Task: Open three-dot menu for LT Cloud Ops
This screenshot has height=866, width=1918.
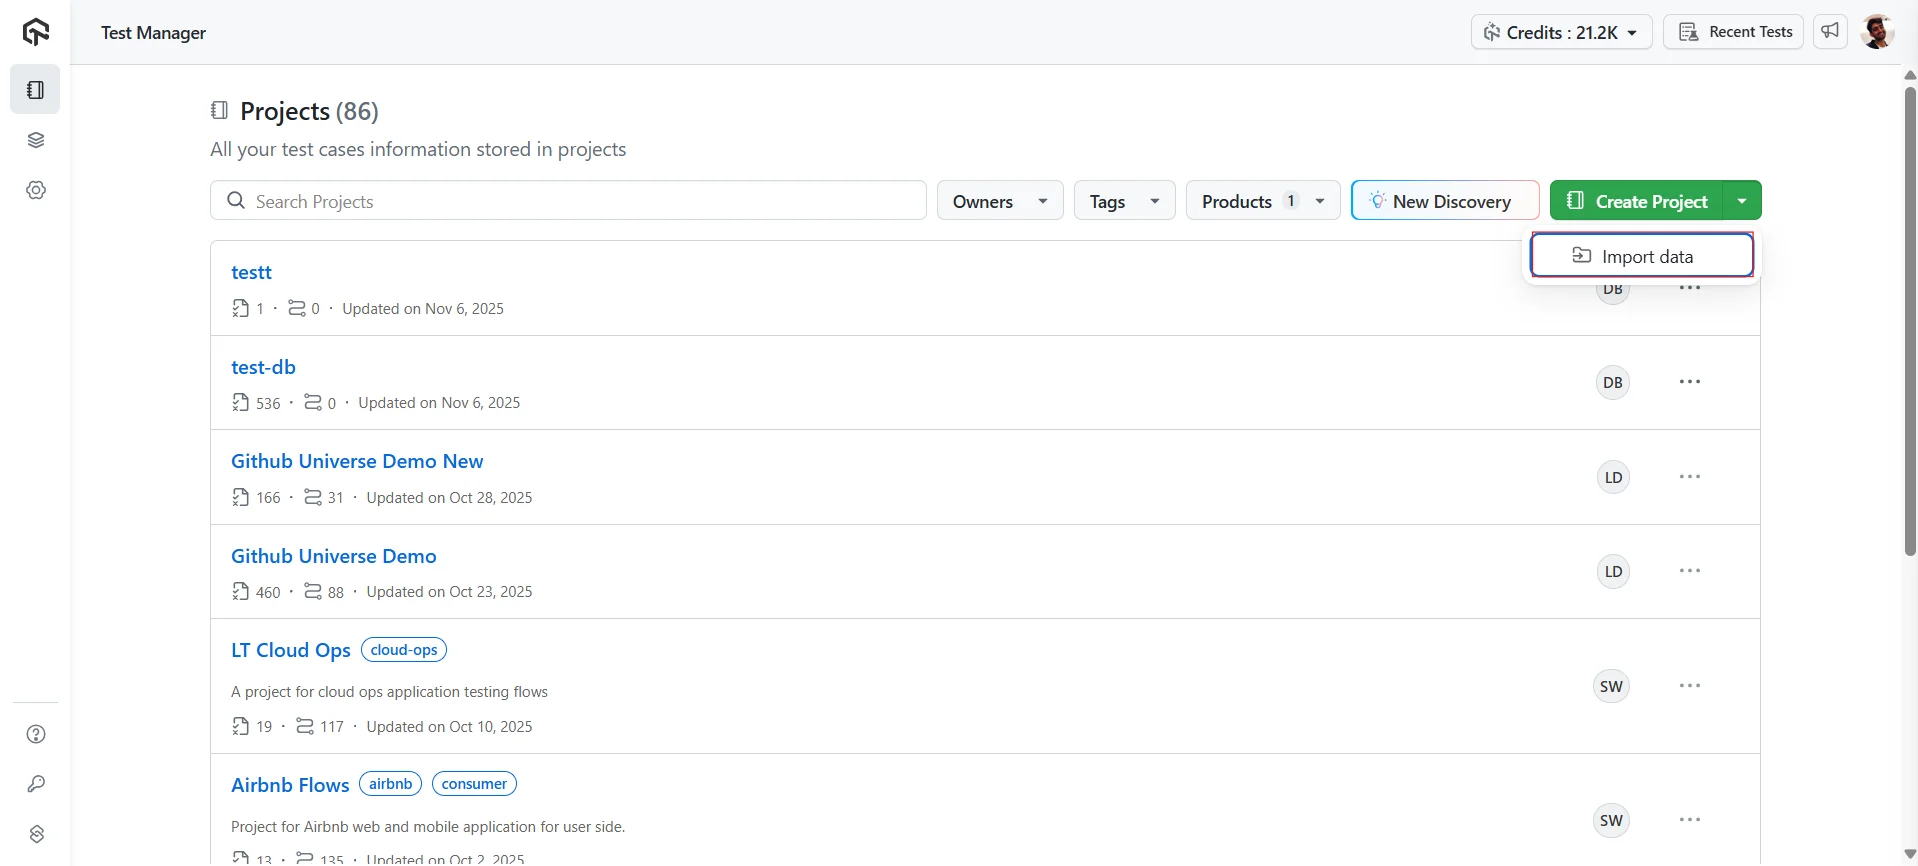Action: [x=1690, y=686]
